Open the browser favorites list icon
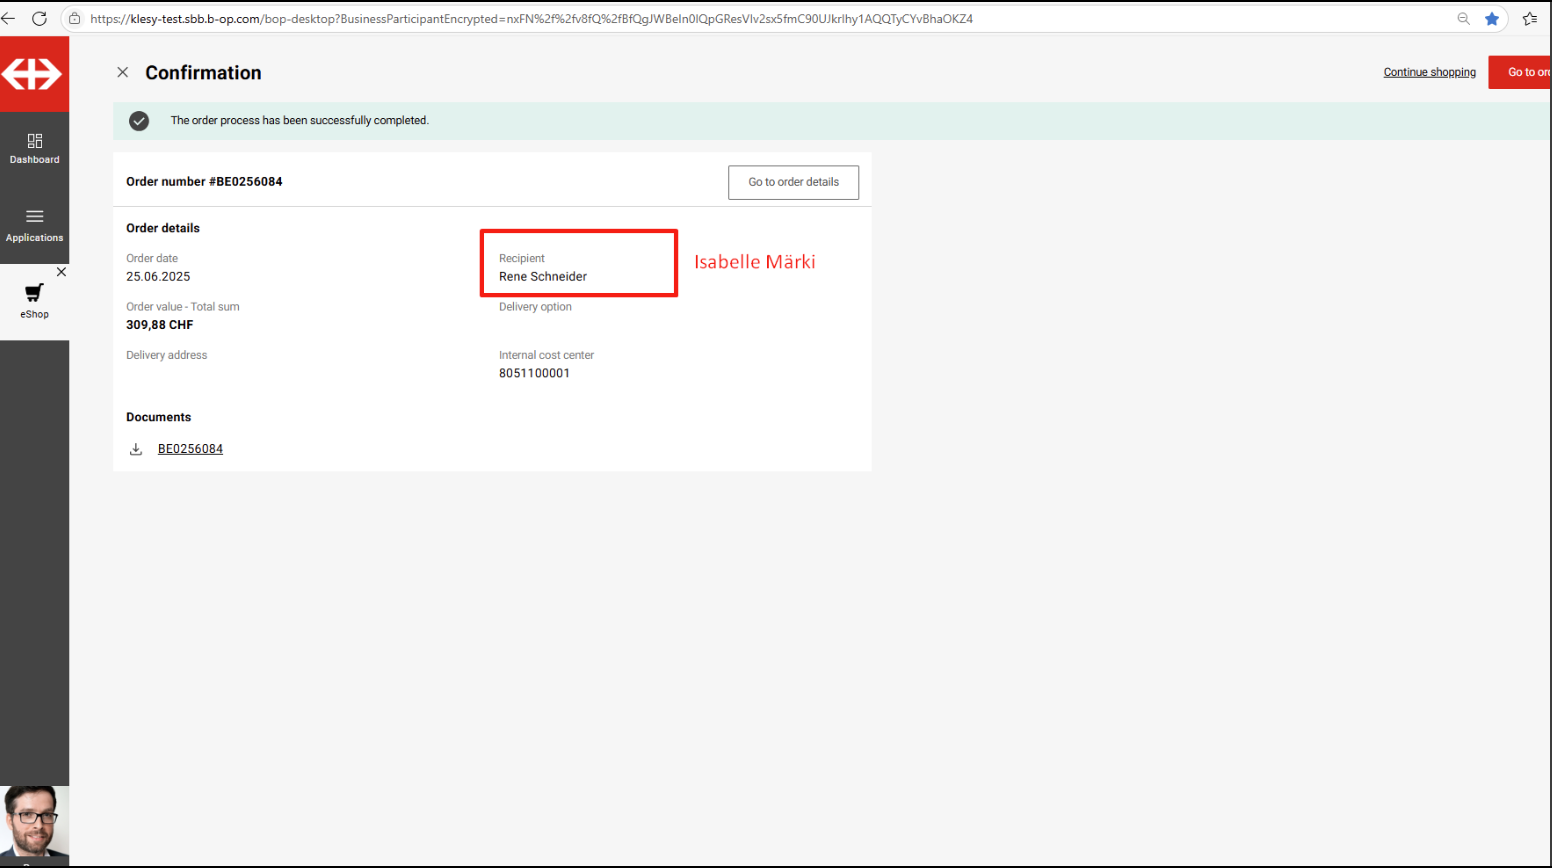 click(x=1529, y=19)
